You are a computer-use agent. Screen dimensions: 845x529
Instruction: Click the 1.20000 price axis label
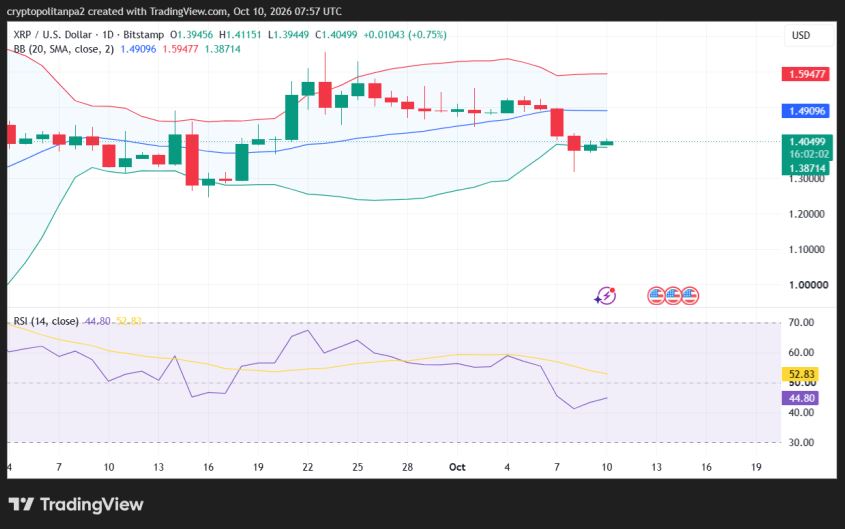806,214
